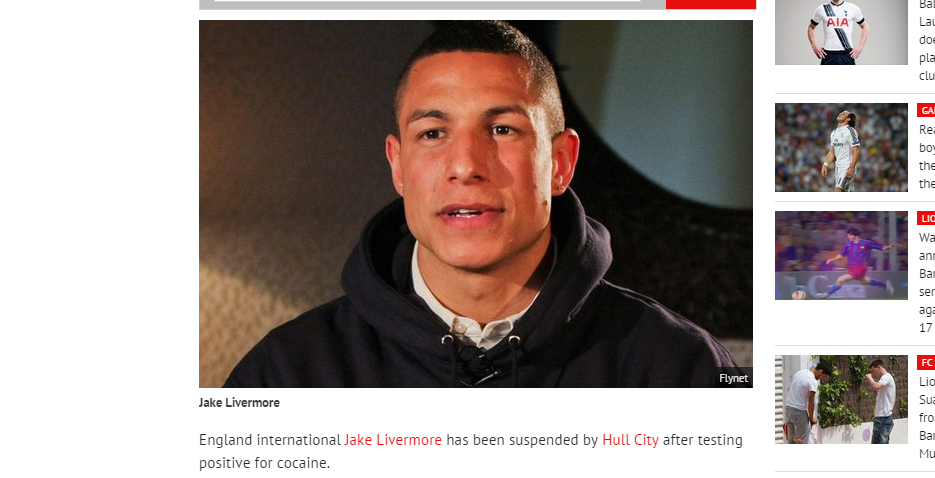The image size is (935, 478).
Task: Select the bold Jake Livermore image caption
Action: point(239,403)
